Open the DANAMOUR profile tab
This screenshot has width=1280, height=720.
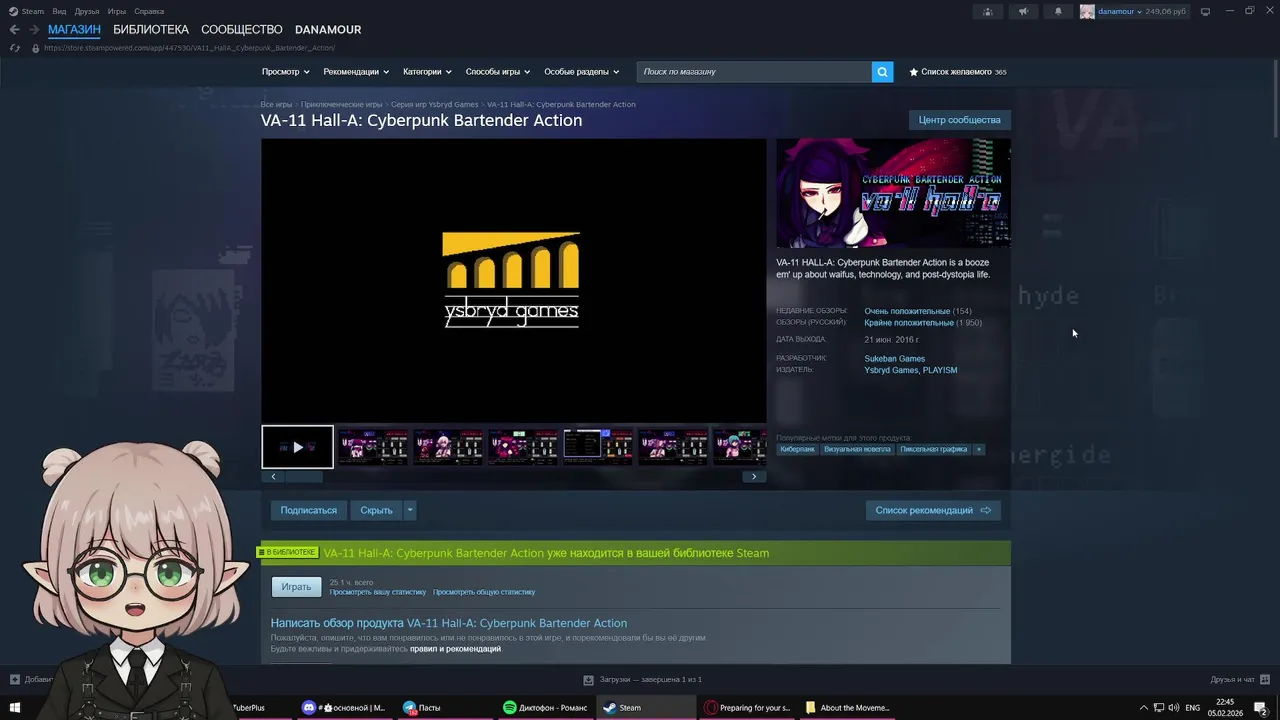point(328,30)
